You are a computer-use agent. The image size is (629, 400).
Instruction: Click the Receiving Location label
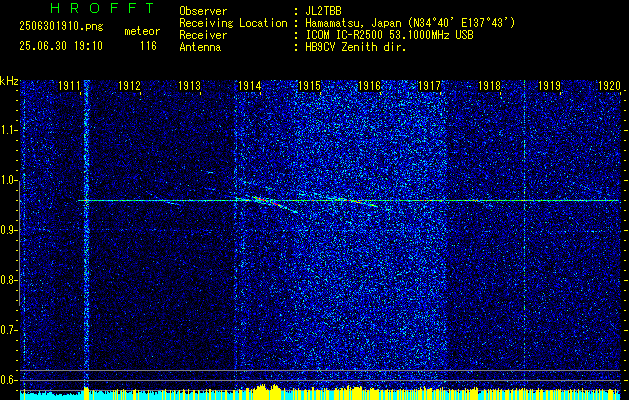point(233,23)
